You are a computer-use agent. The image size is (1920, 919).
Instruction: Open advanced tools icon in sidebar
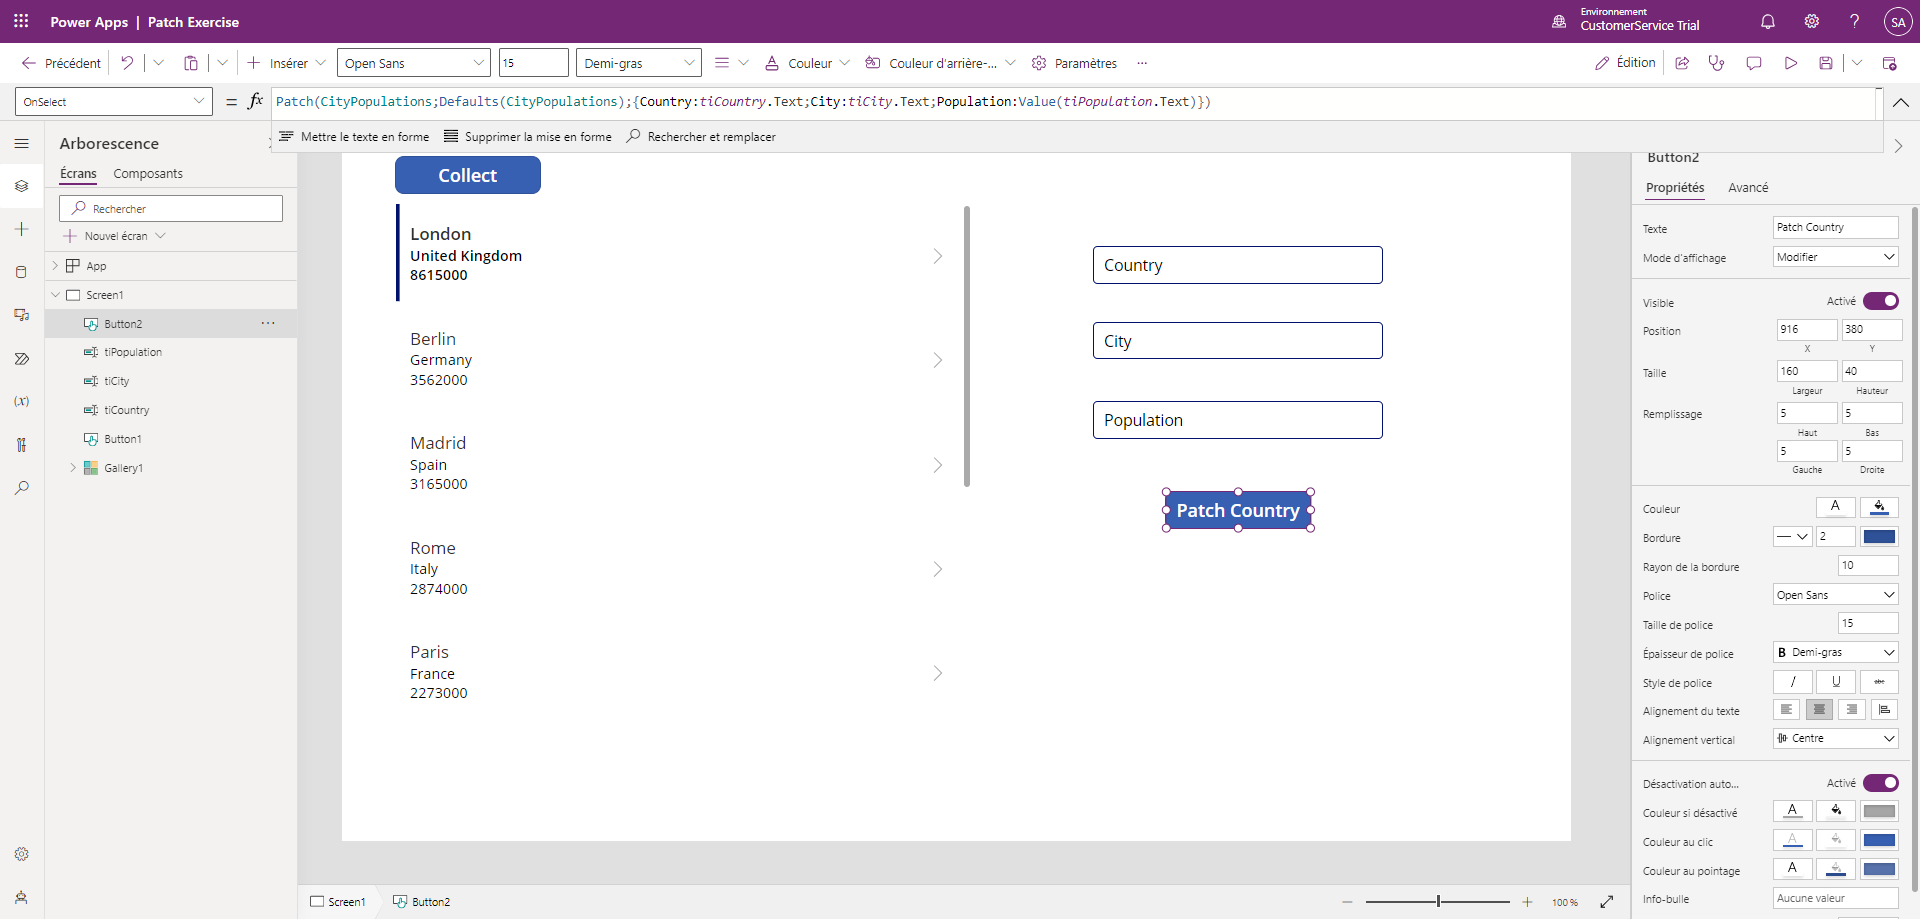pyautogui.click(x=21, y=445)
